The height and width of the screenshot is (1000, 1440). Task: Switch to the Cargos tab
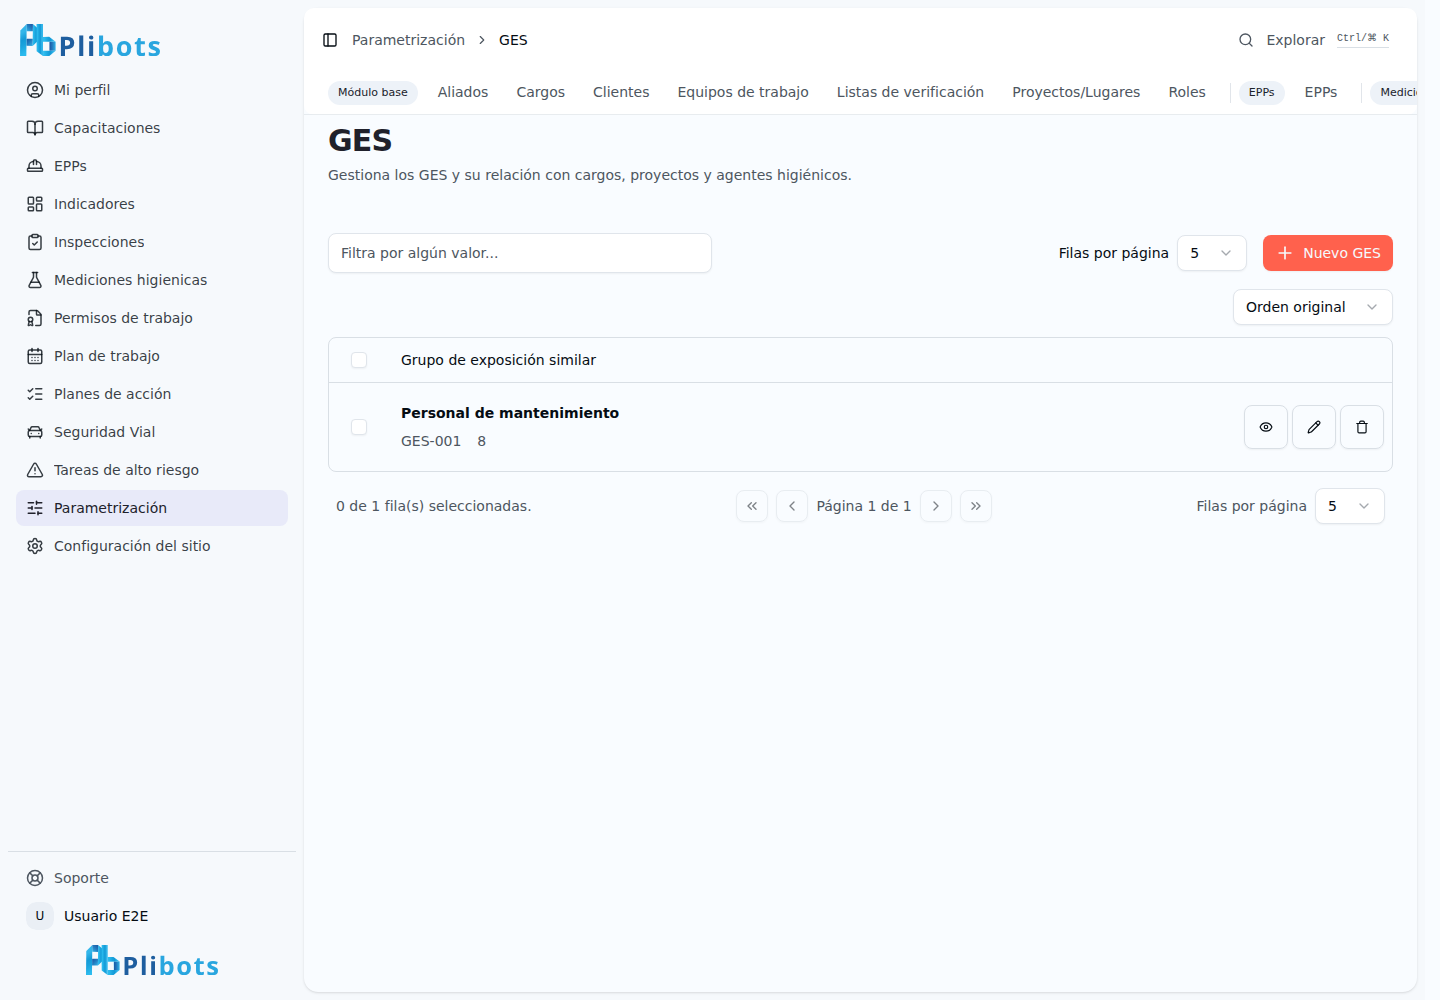(541, 92)
